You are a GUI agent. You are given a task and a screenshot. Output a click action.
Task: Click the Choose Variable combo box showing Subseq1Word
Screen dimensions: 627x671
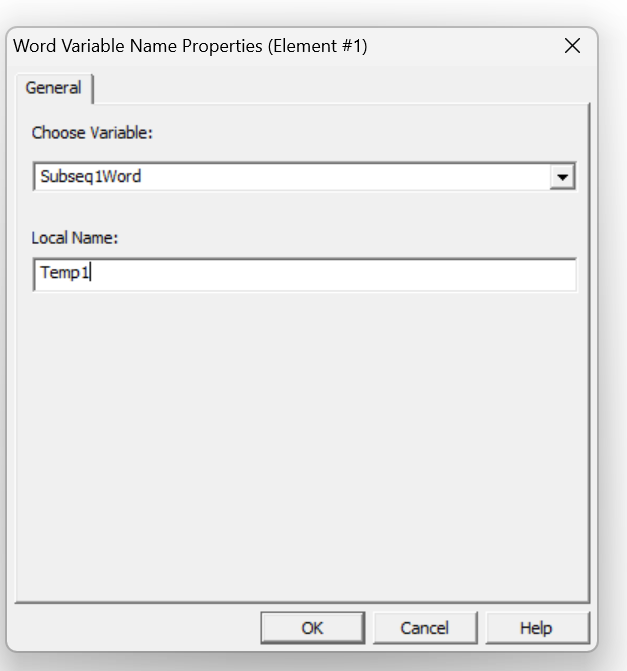click(x=304, y=176)
